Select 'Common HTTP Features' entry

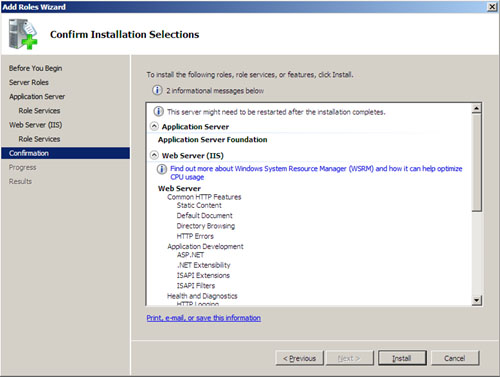[204, 197]
